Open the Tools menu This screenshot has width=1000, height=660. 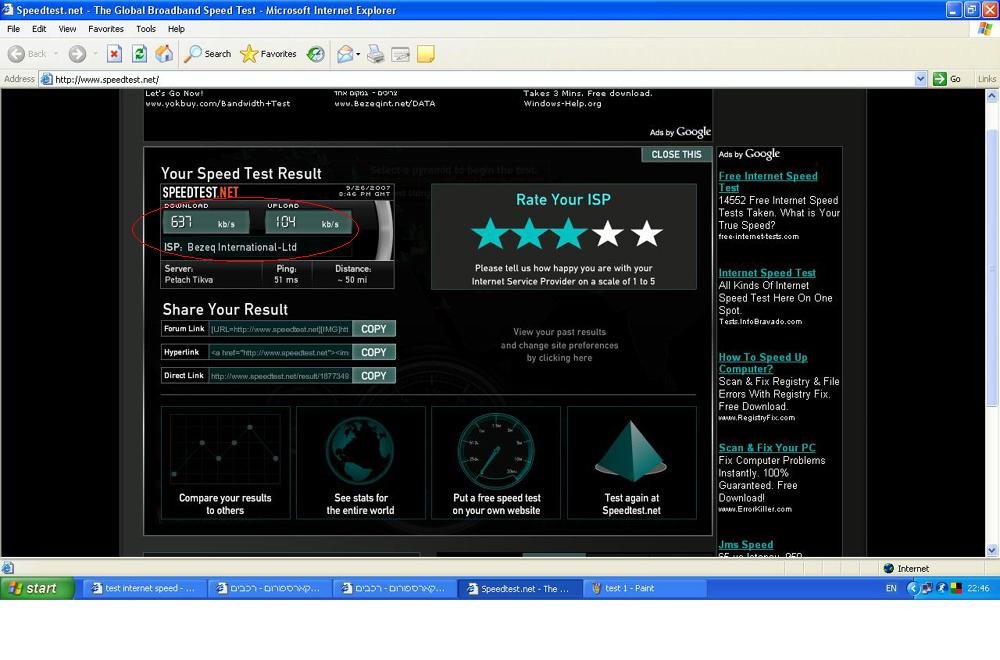click(145, 29)
